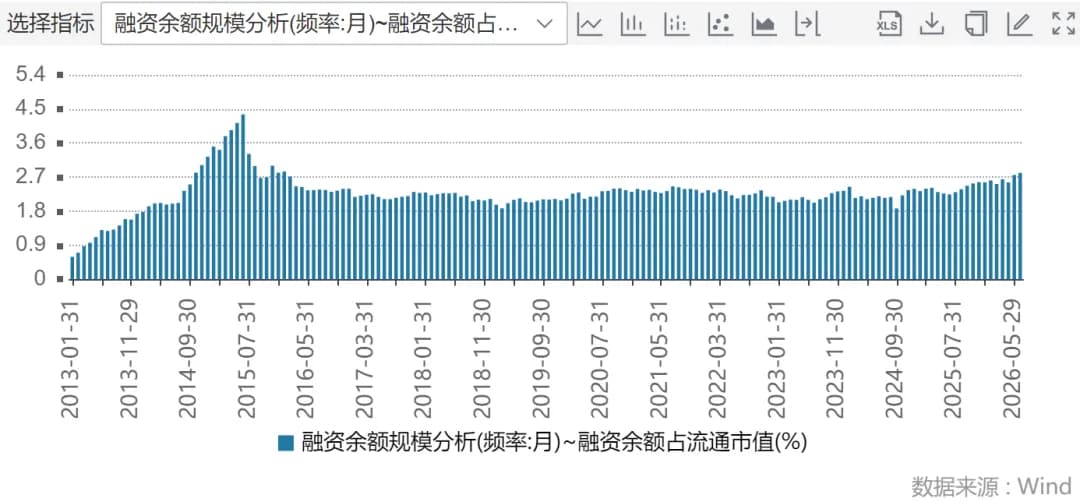Click the last bar at chart end
This screenshot has height=502, width=1080.
point(1020,226)
